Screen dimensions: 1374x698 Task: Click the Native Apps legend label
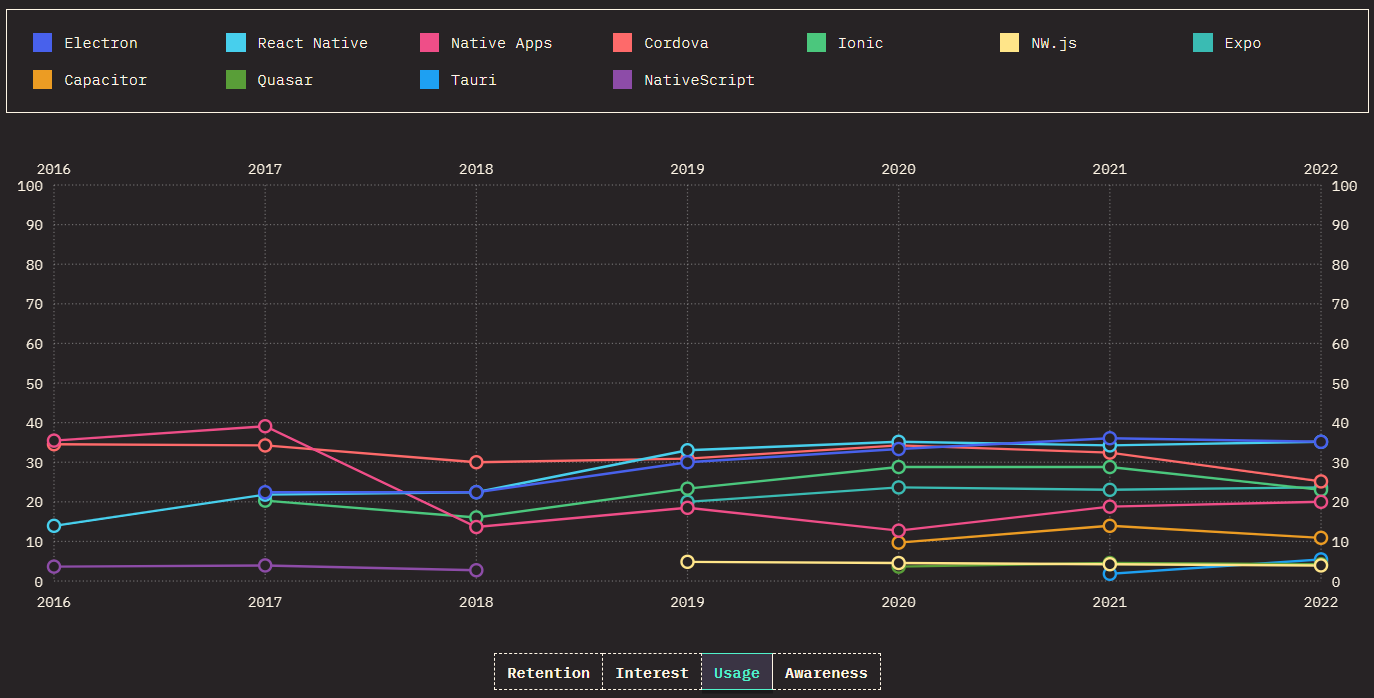pyautogui.click(x=501, y=43)
